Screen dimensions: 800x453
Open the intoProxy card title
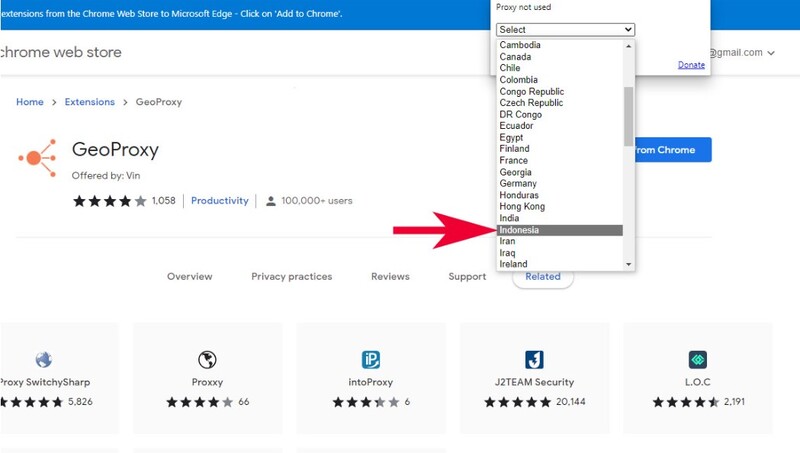[x=371, y=382]
